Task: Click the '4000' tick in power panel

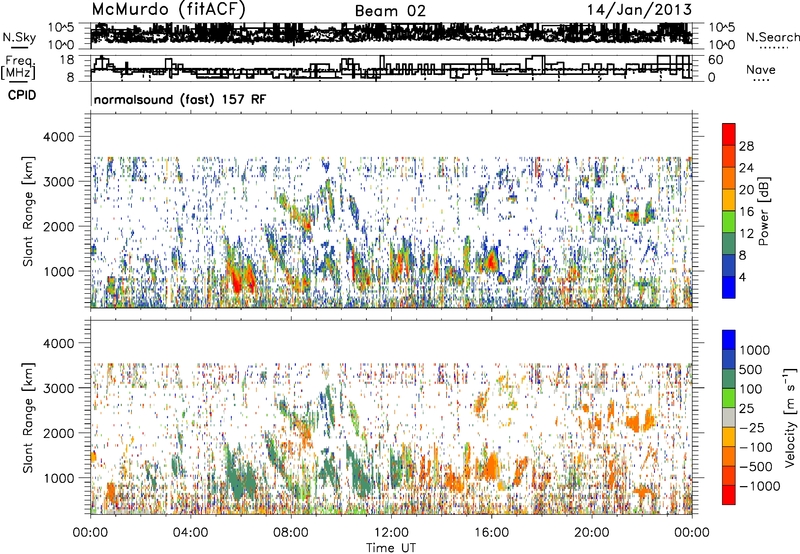Action: 59,137
